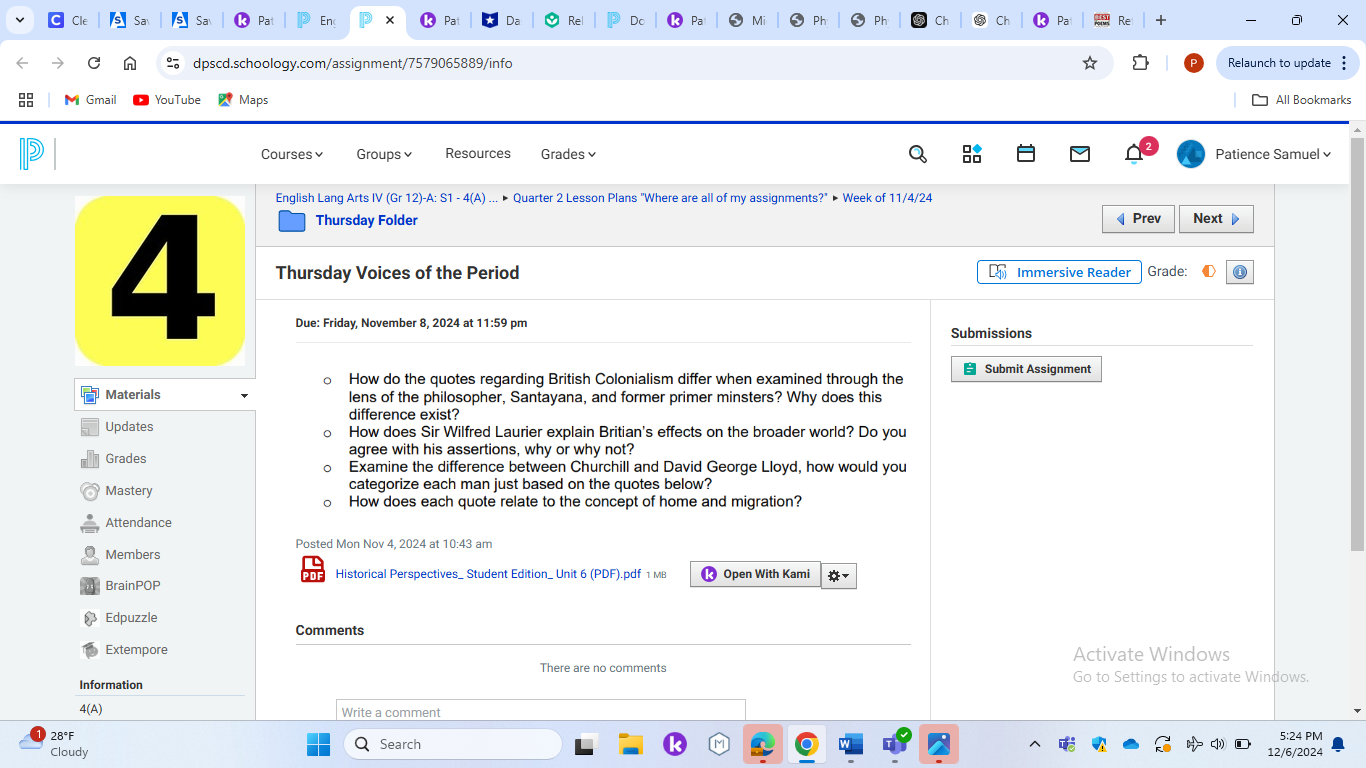The height and width of the screenshot is (768, 1366).
Task: Click the Write a comment field
Action: [540, 710]
